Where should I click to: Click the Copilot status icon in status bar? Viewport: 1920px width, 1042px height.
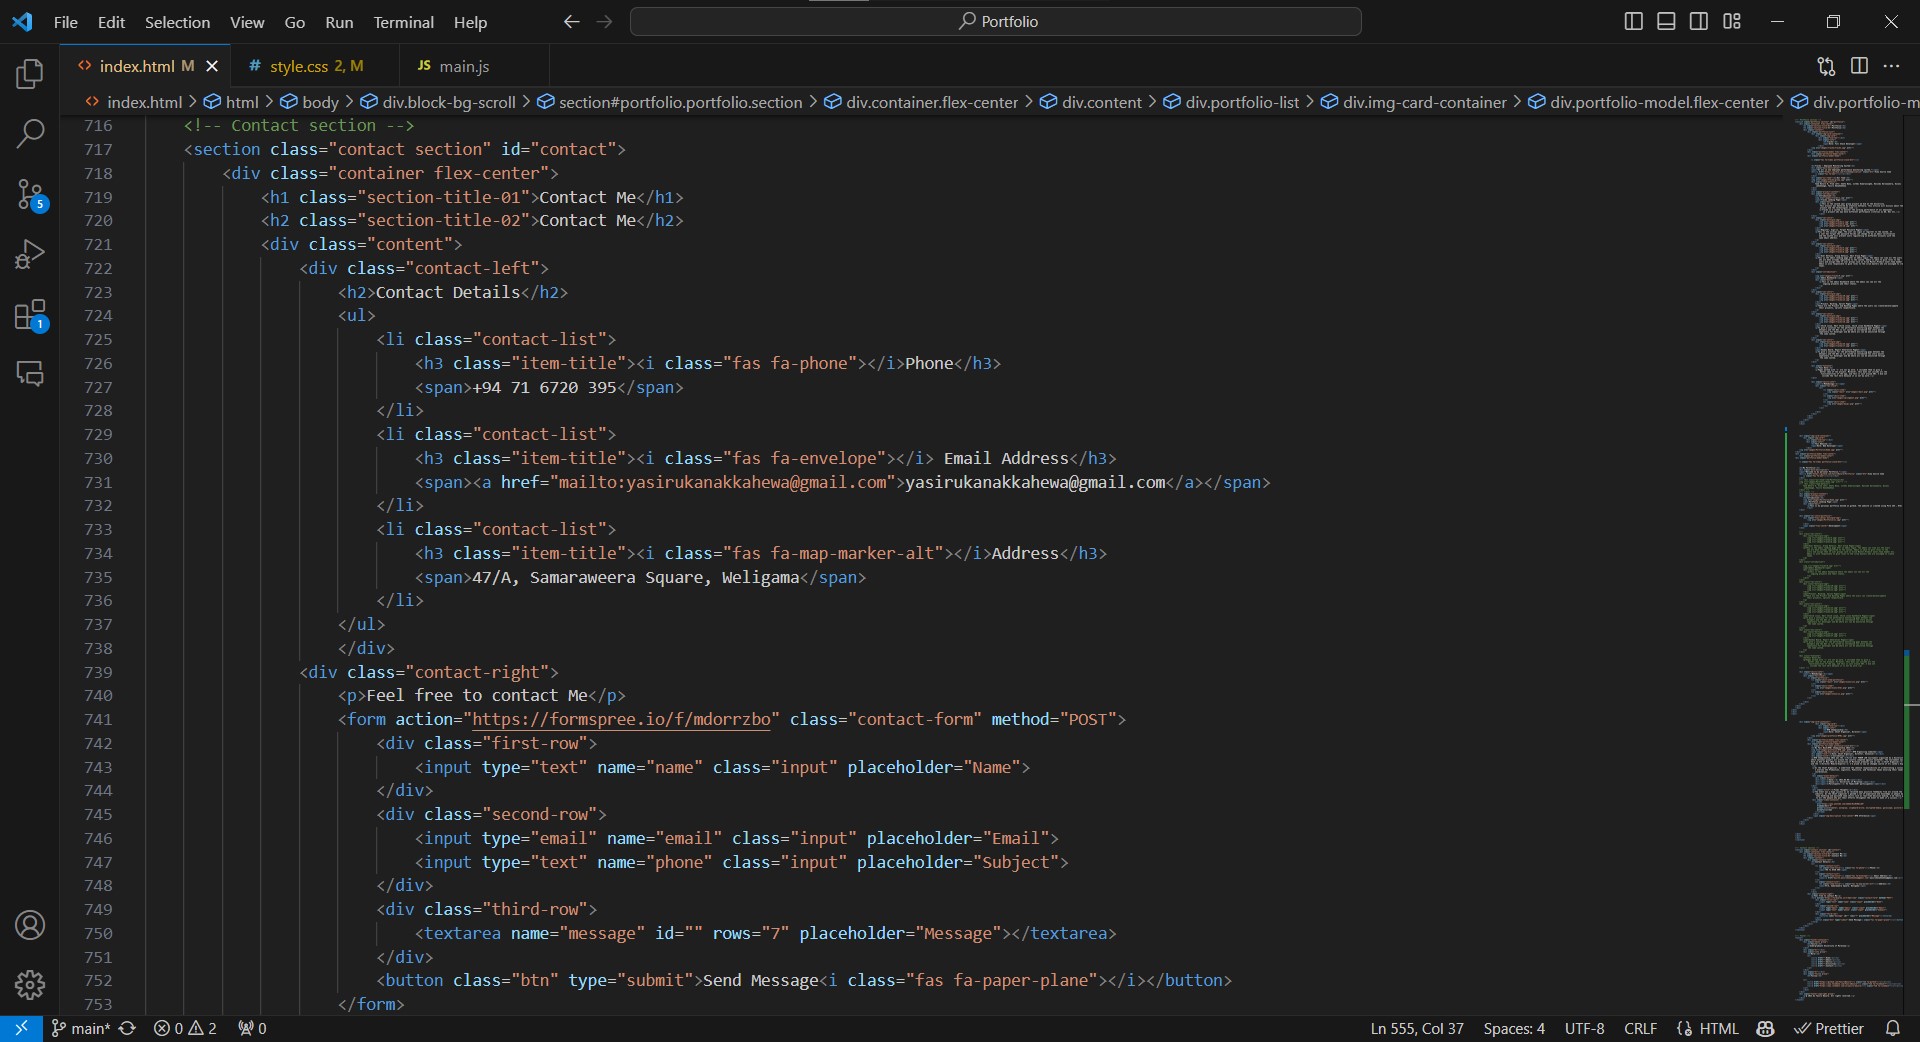coord(1765,1028)
